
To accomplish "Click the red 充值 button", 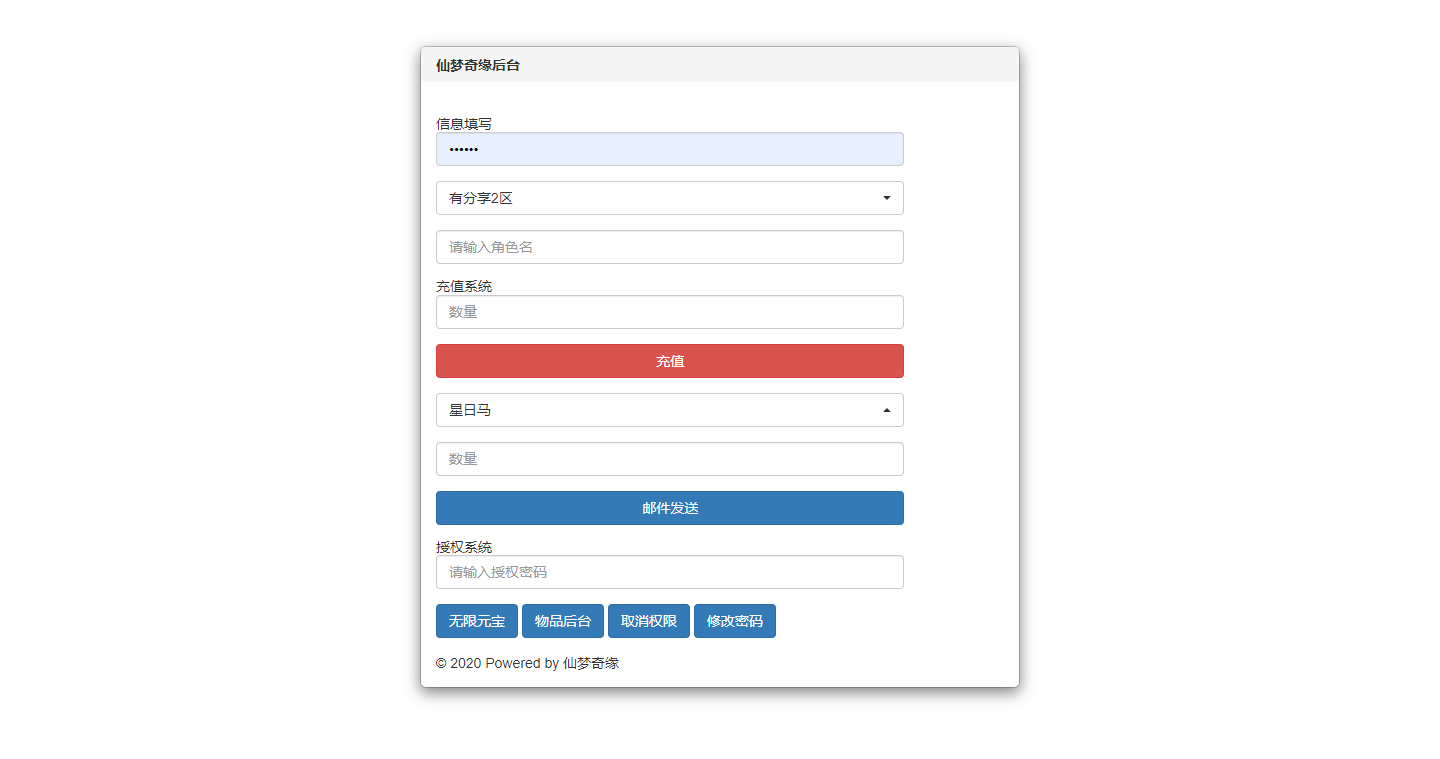I will 670,361.
